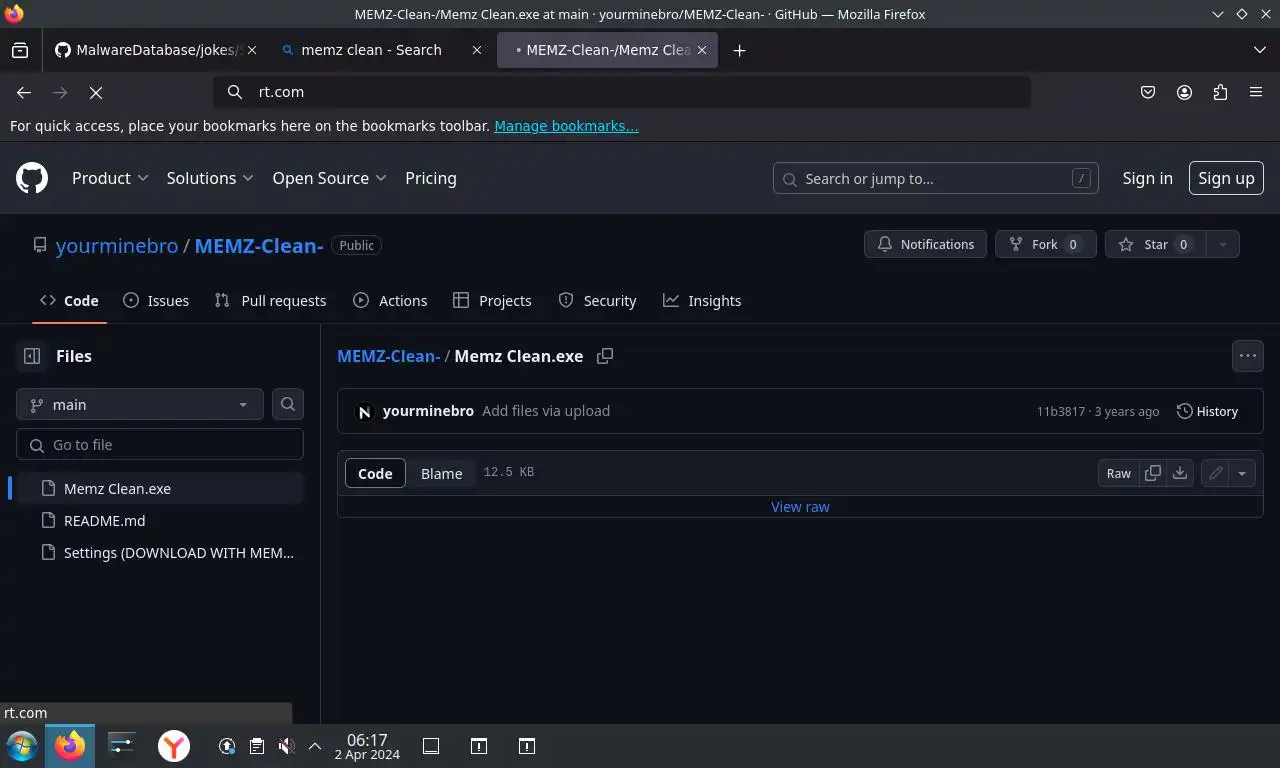1280x768 pixels.
Task: Open the Security tab
Action: coord(597,301)
